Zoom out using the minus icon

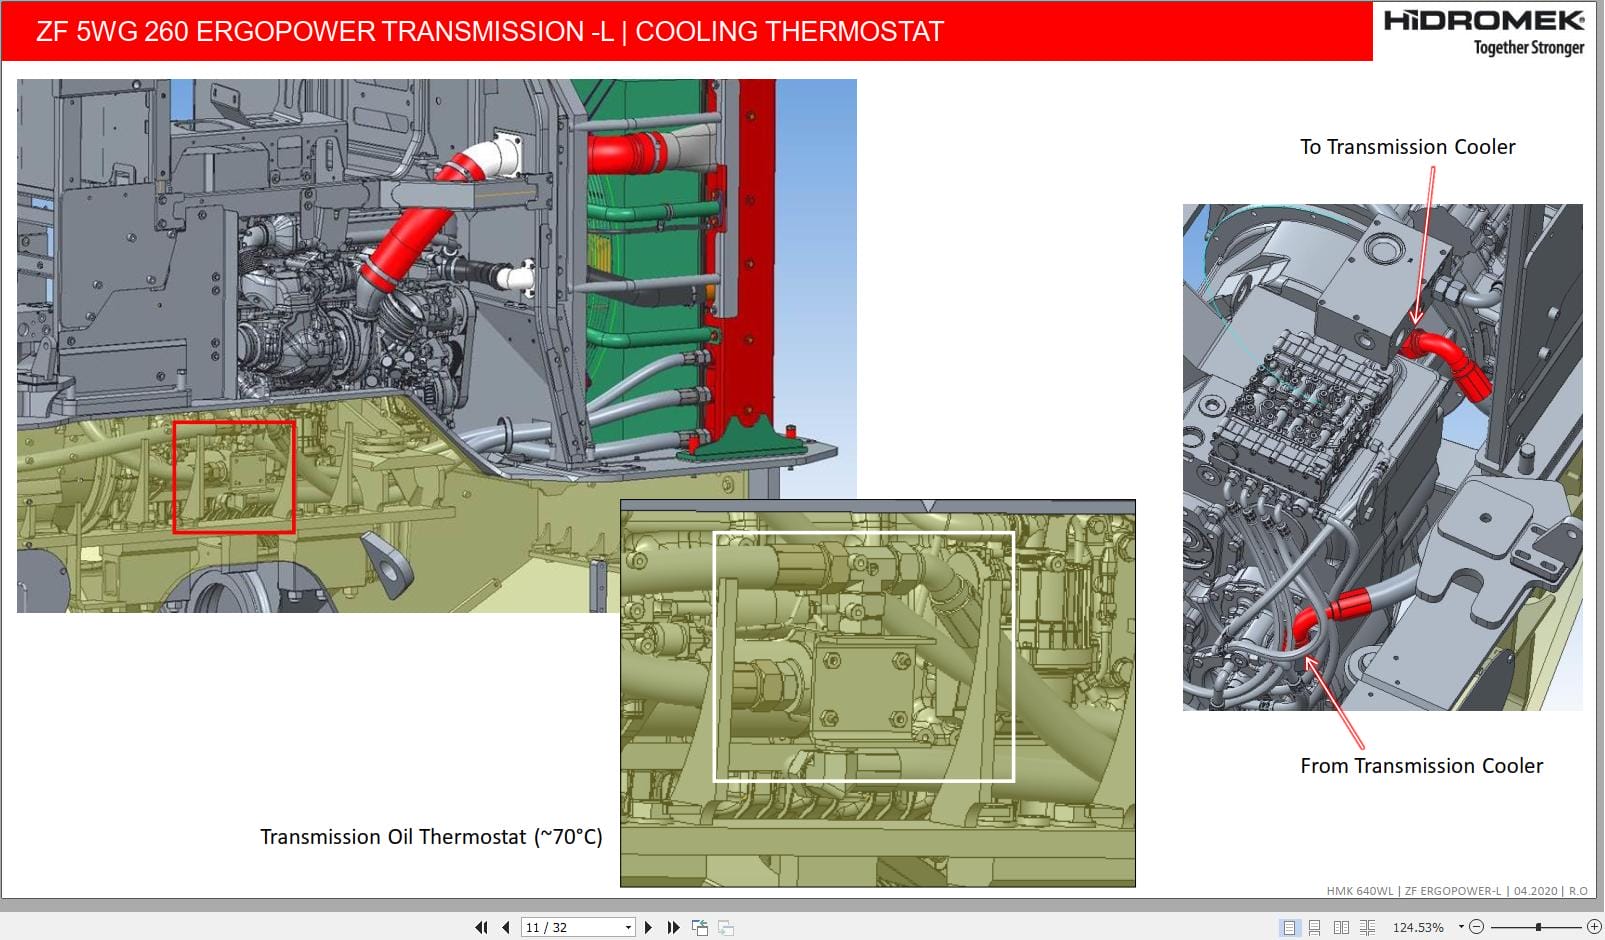[1476, 927]
